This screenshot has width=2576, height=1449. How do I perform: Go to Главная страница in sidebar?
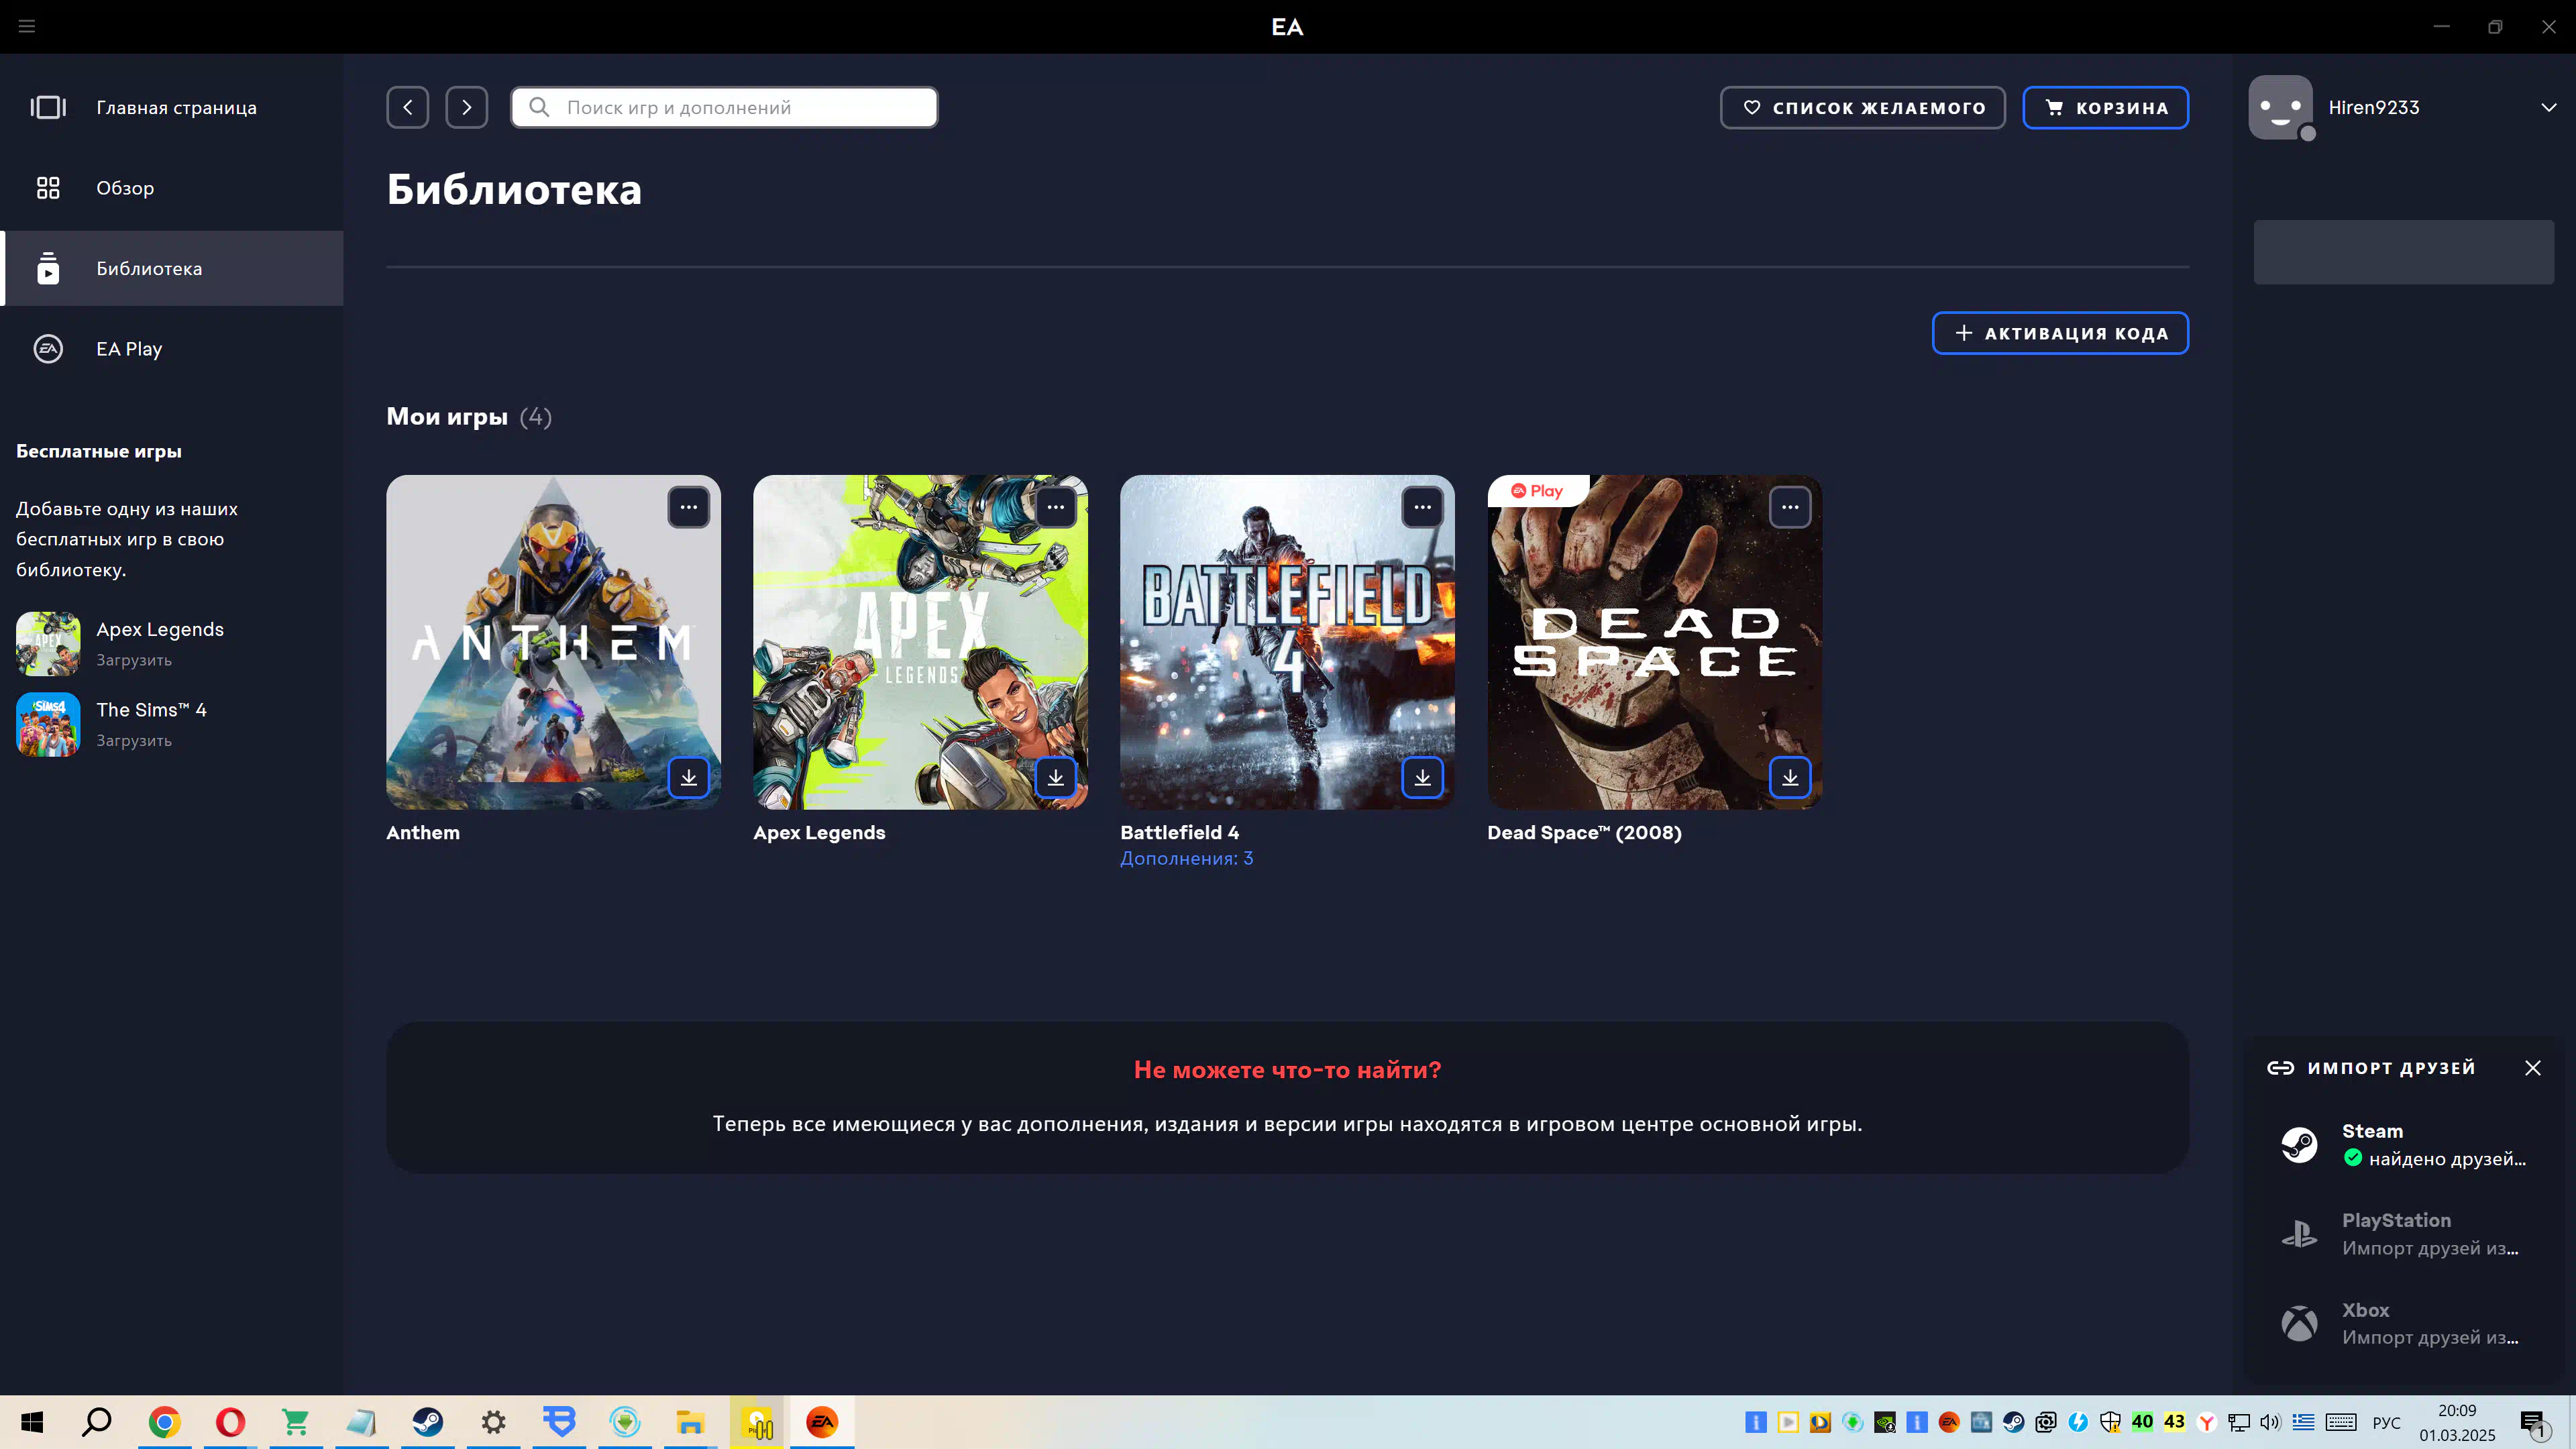(172, 107)
